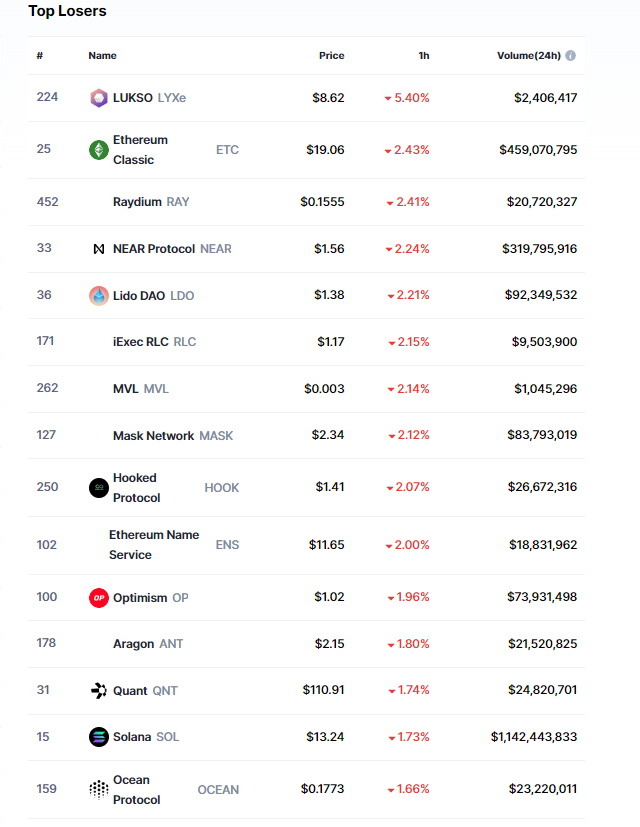This screenshot has height=827, width=640.
Task: Click the Solana logo icon
Action: click(x=98, y=737)
